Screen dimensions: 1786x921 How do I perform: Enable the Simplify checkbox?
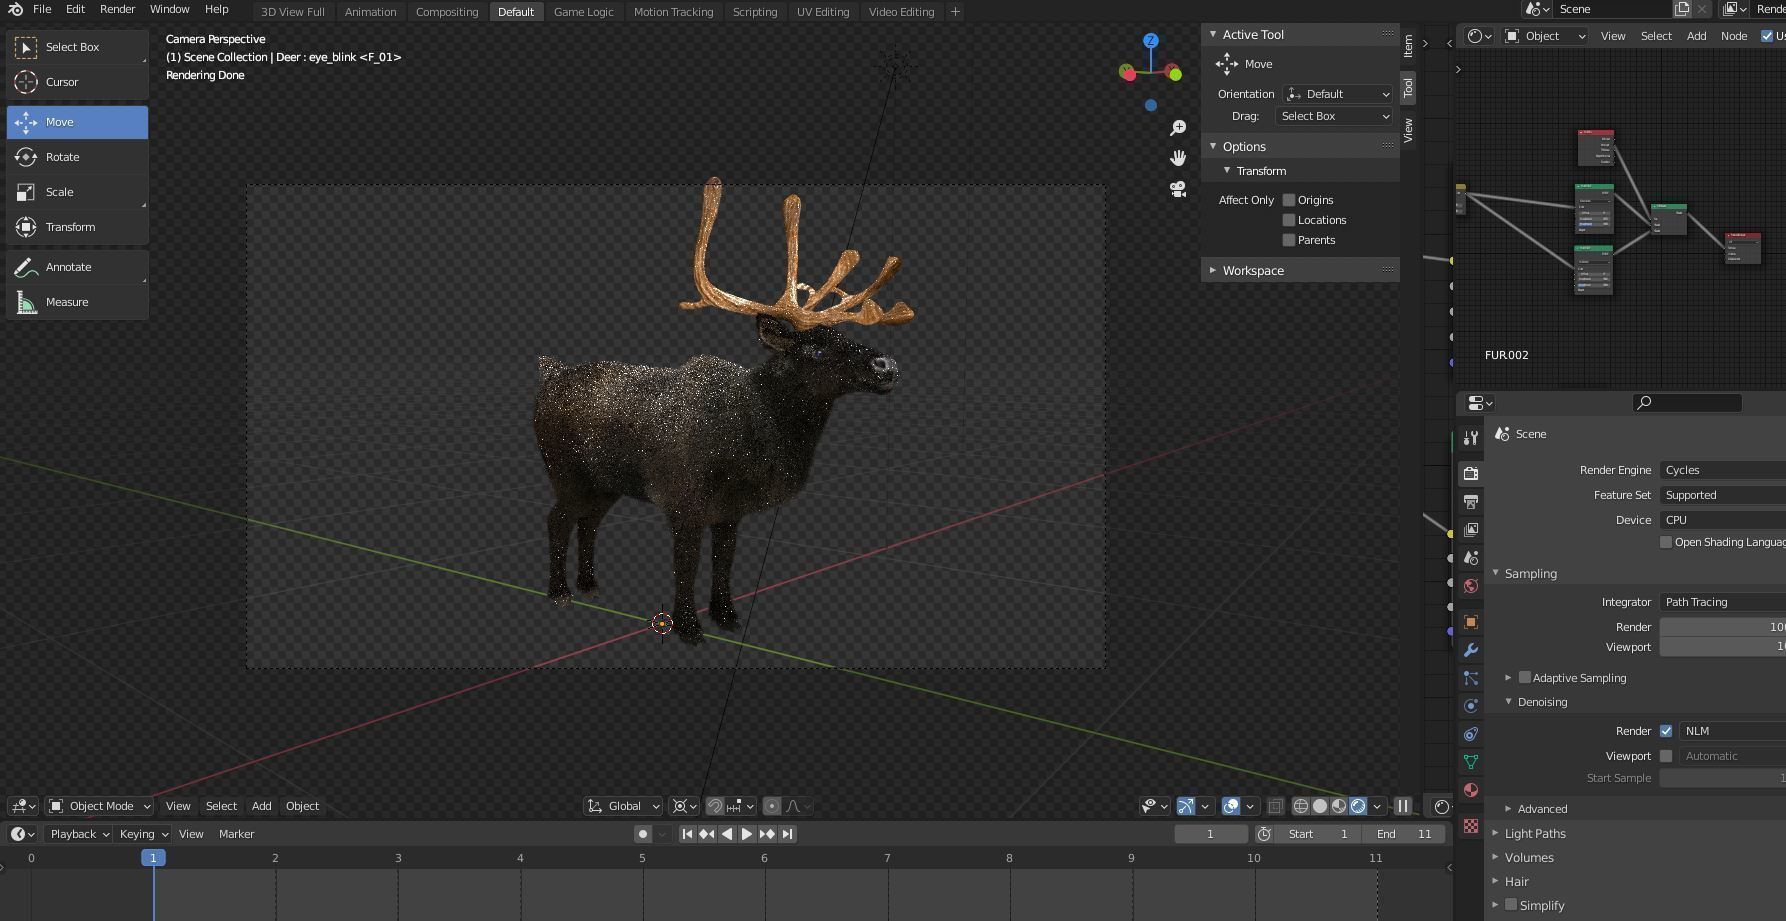(x=1511, y=905)
